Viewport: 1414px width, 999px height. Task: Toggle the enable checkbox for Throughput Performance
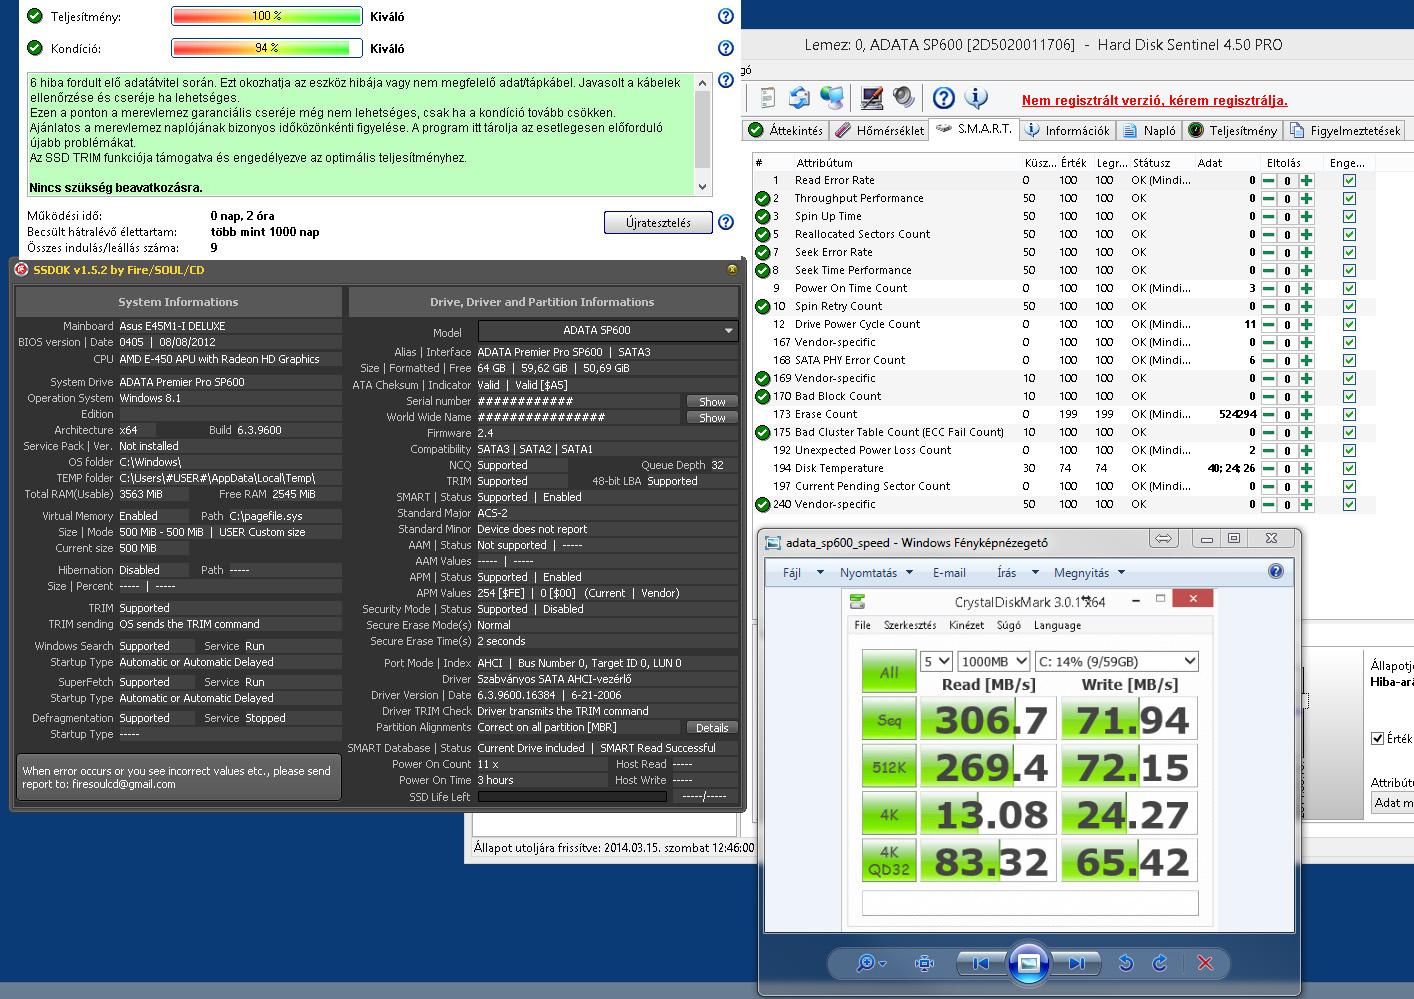(1349, 199)
